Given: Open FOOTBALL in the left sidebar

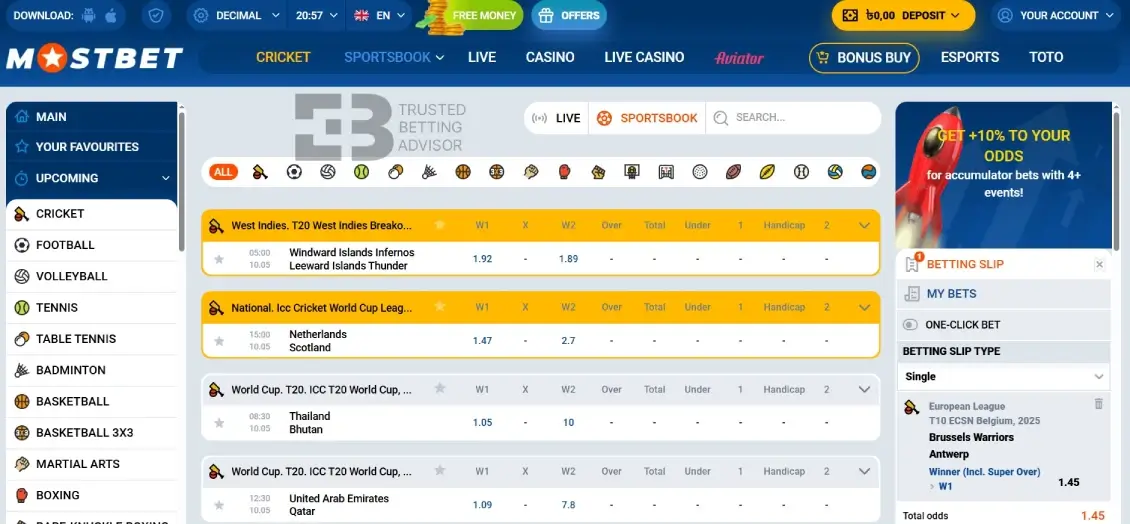Looking at the screenshot, I should coord(92,245).
